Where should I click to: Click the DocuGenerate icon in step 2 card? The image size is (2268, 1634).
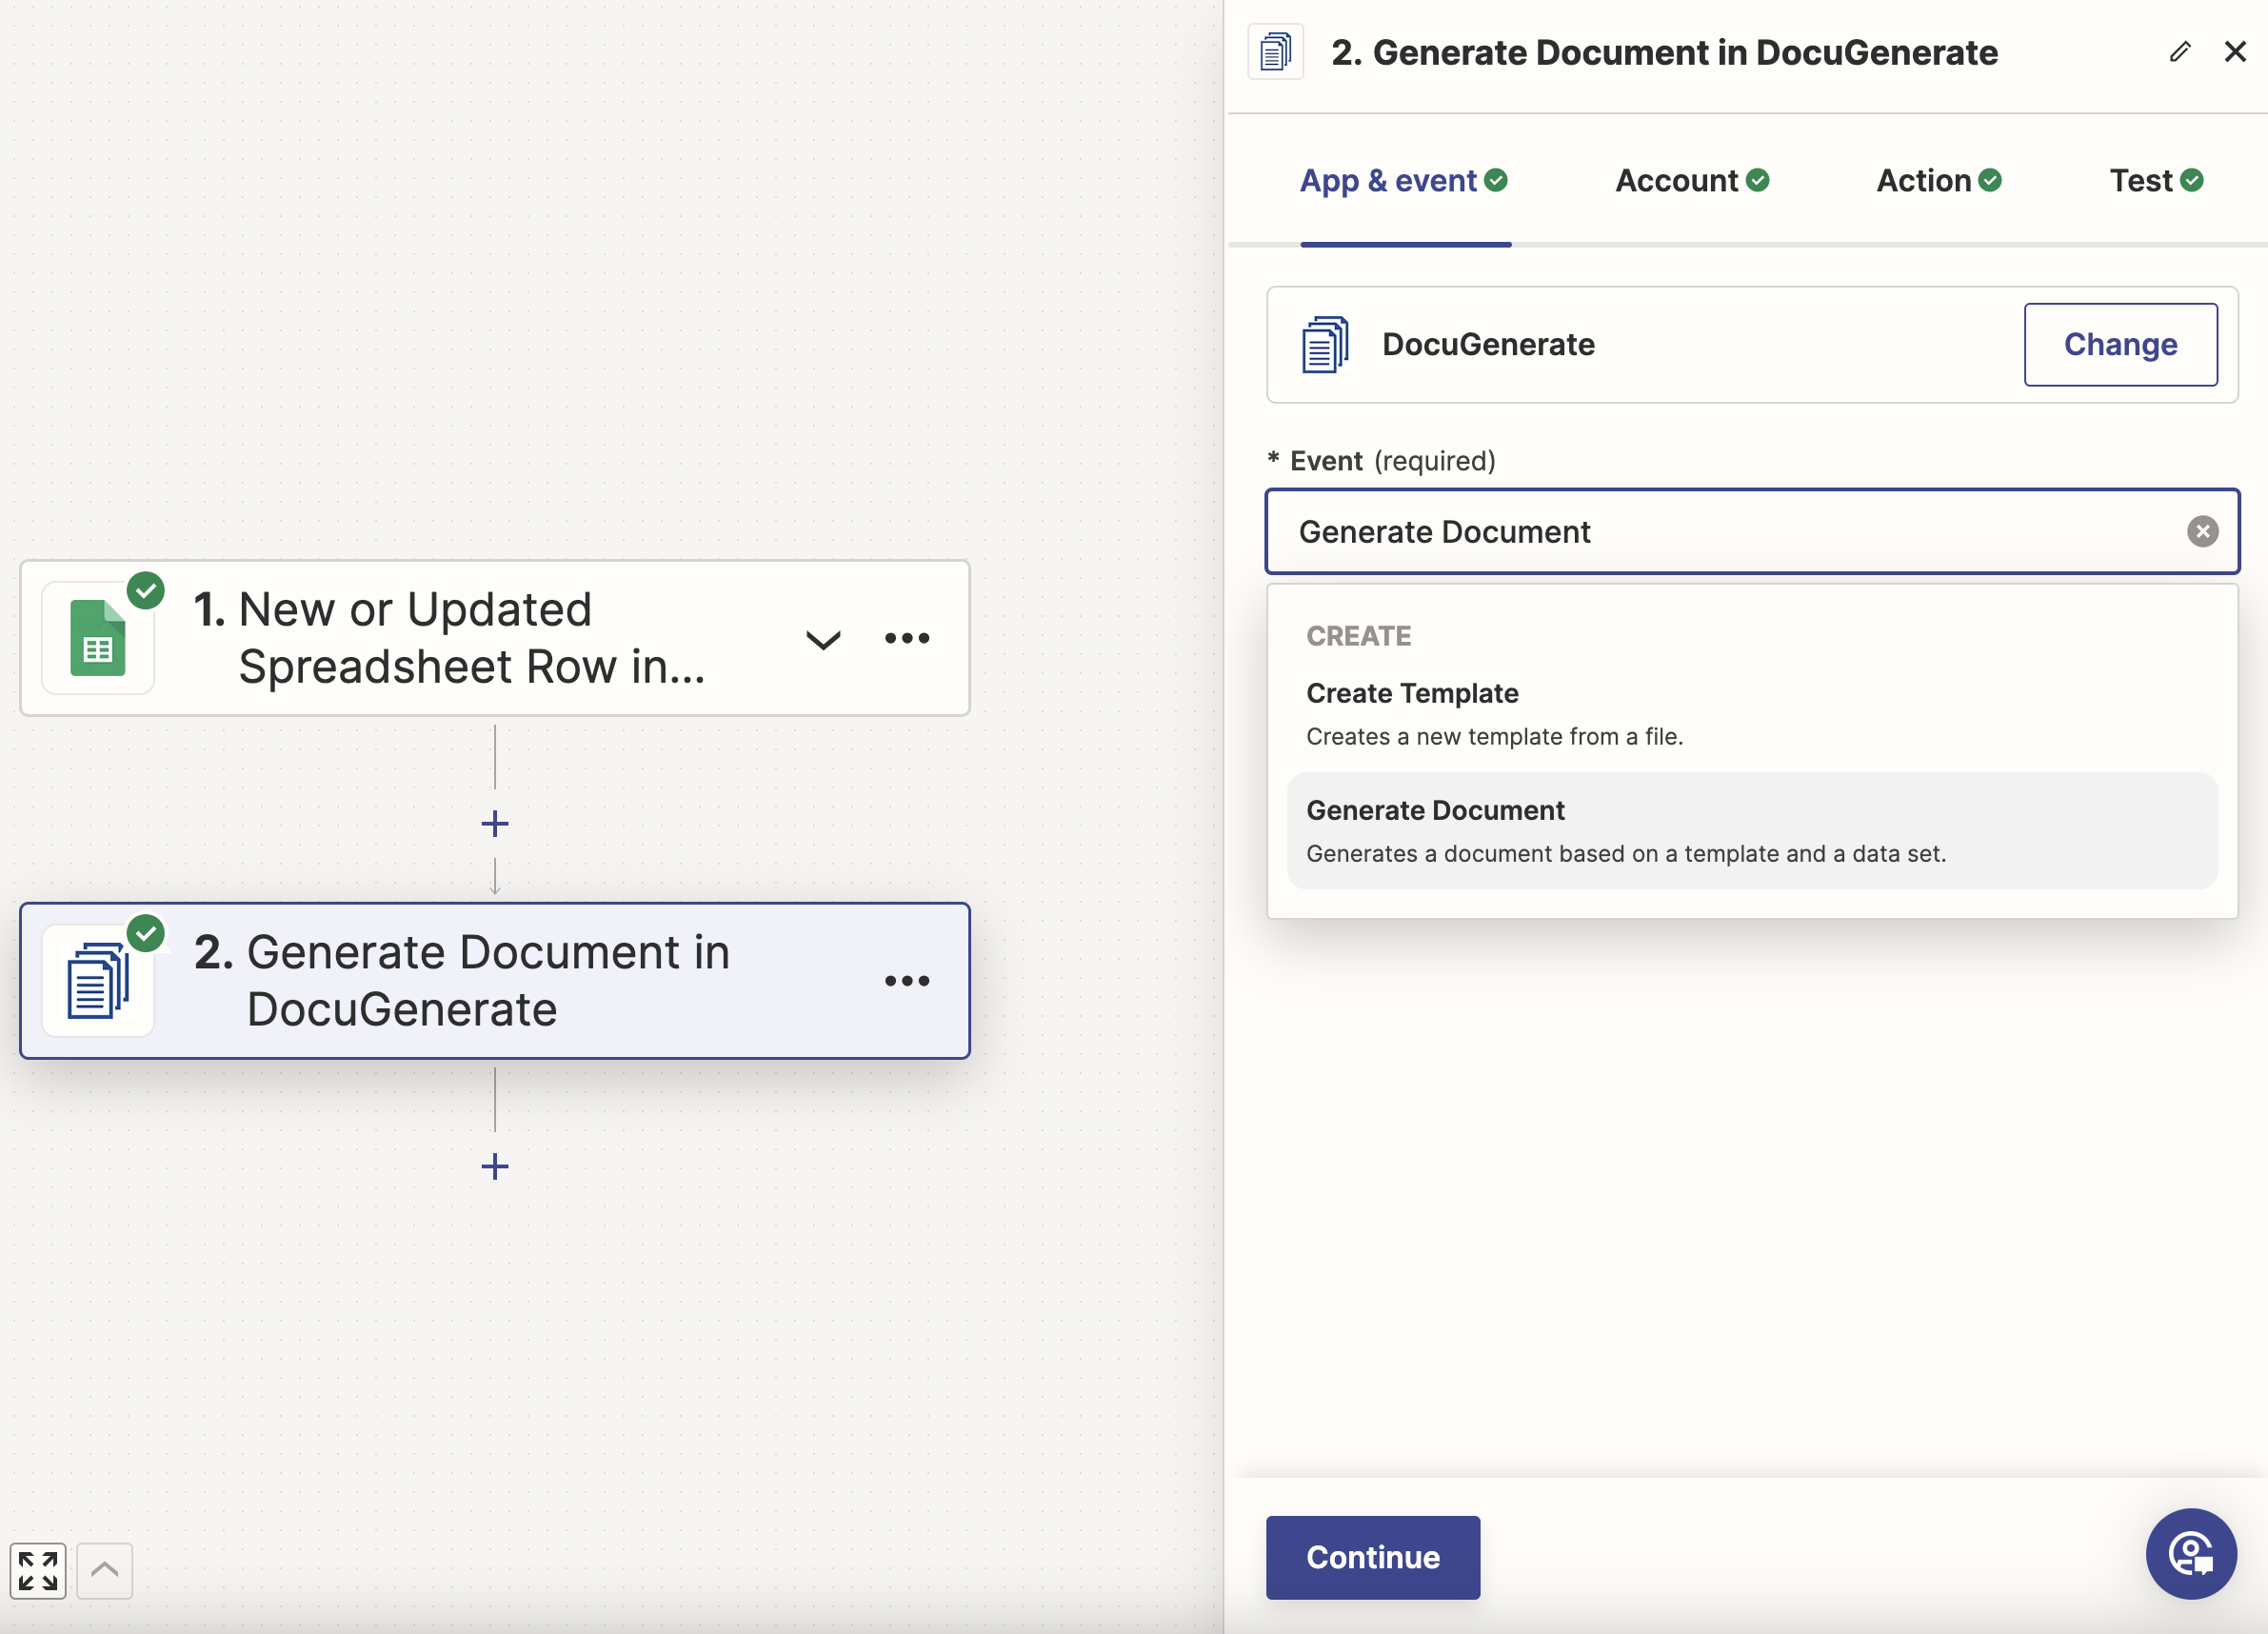pos(98,981)
